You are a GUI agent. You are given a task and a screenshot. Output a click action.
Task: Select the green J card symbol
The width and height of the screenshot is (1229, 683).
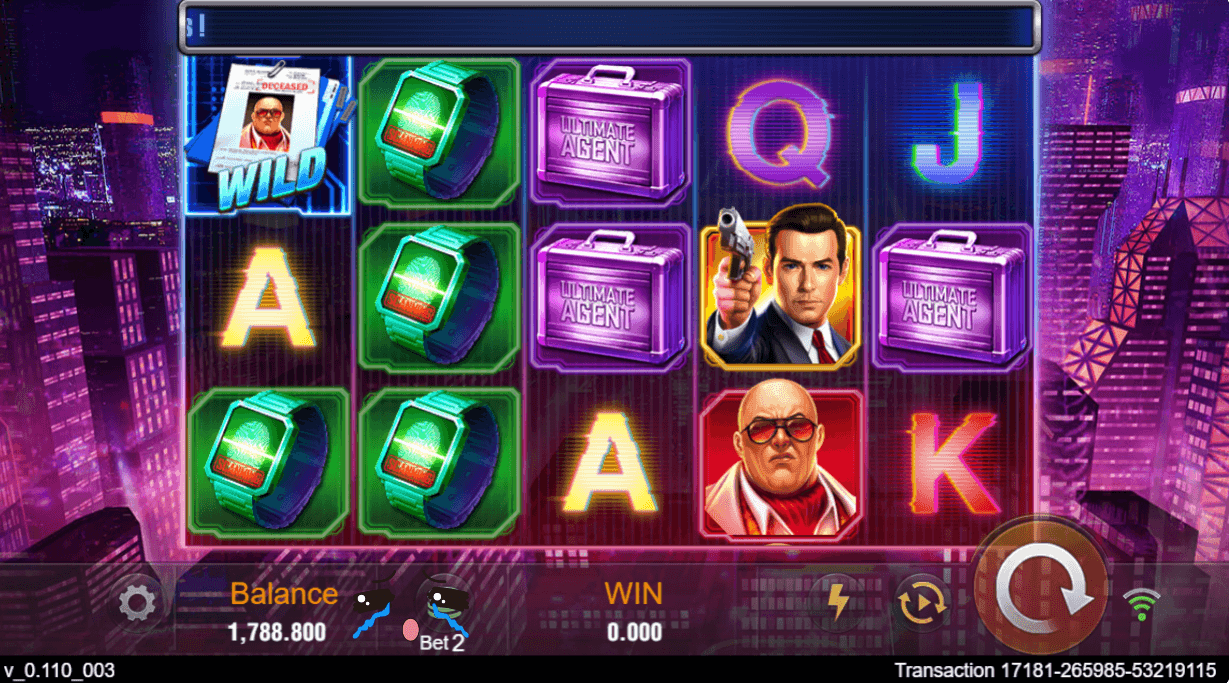[948, 133]
